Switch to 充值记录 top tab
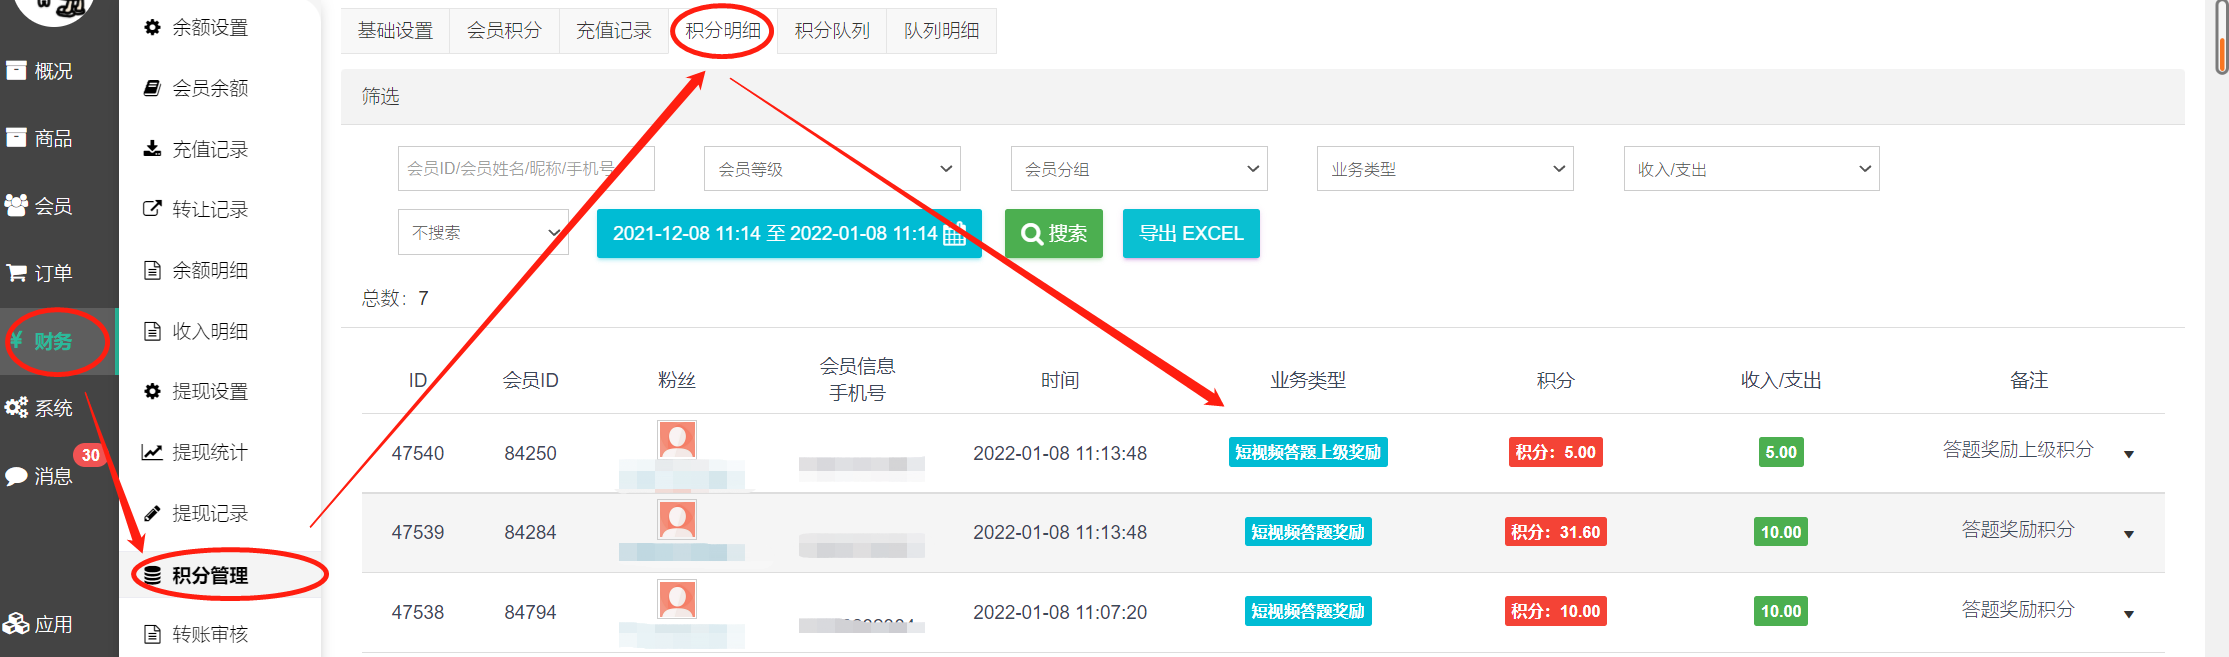2229x657 pixels. (x=613, y=31)
